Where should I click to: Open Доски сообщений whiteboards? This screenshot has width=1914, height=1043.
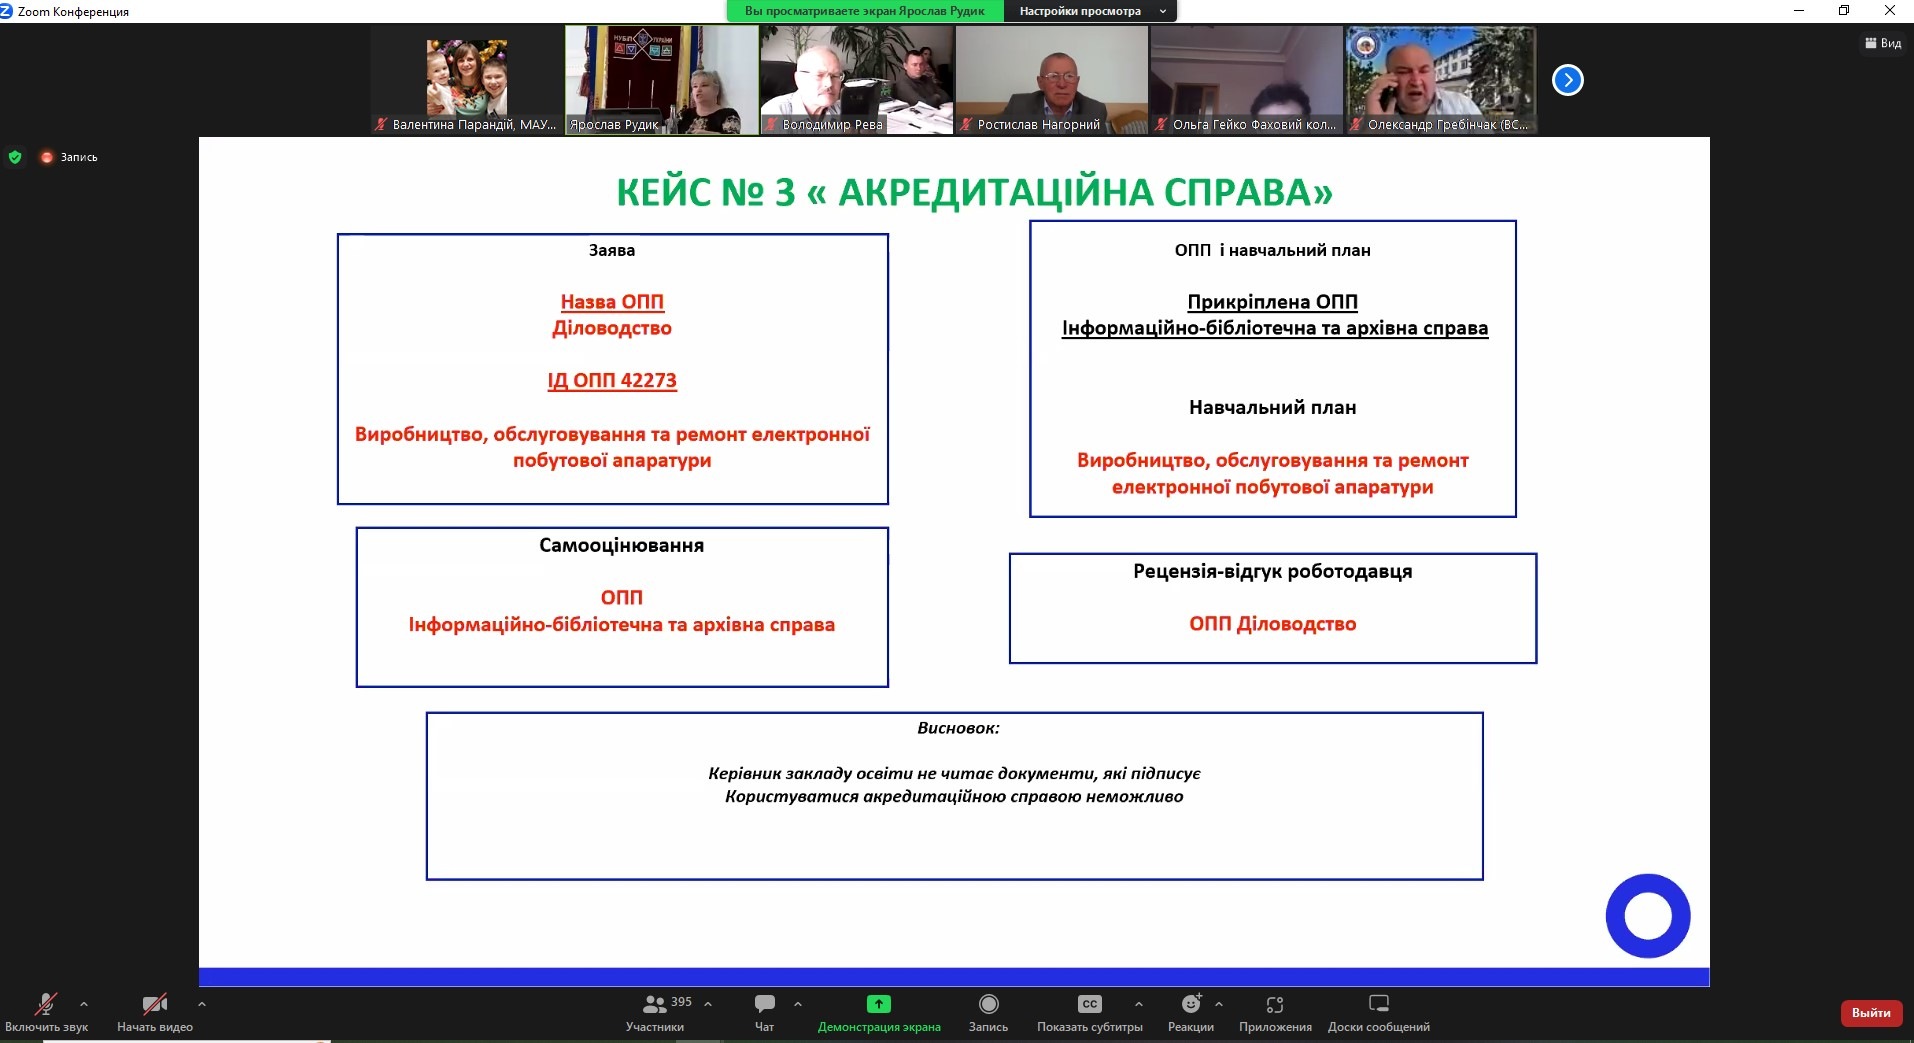[1379, 1012]
